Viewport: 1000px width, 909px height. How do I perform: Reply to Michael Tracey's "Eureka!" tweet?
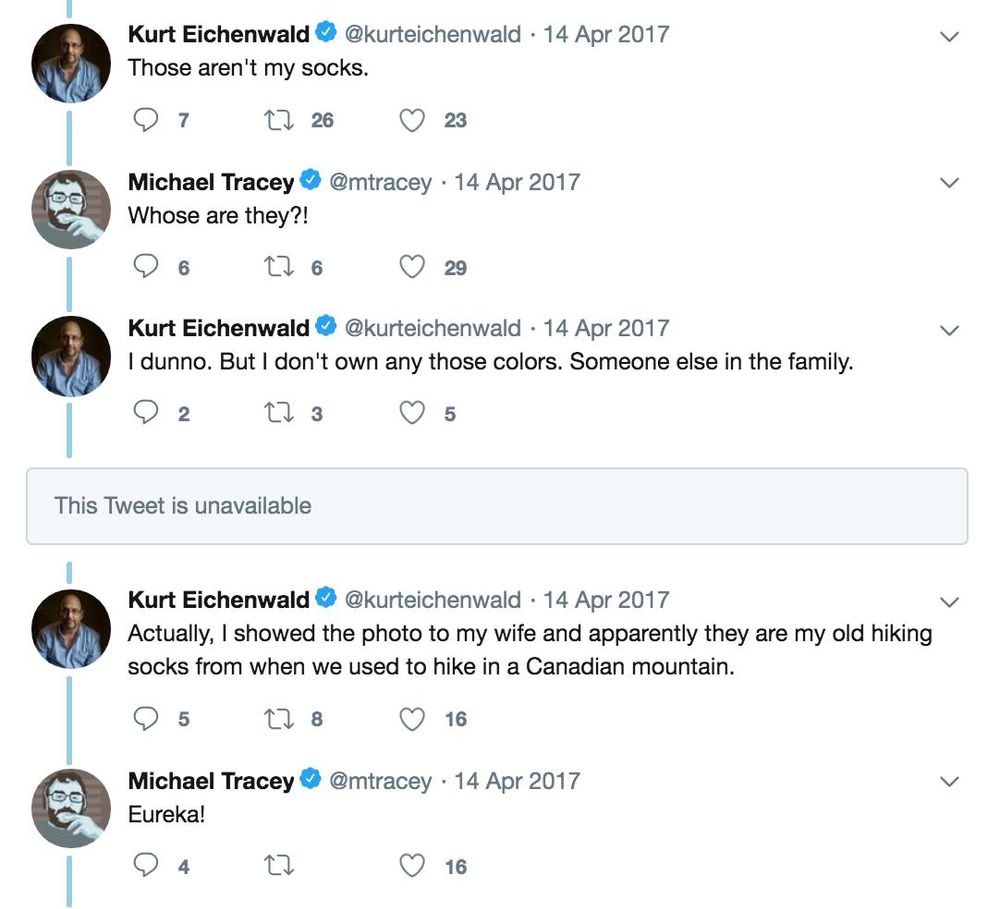tap(145, 865)
